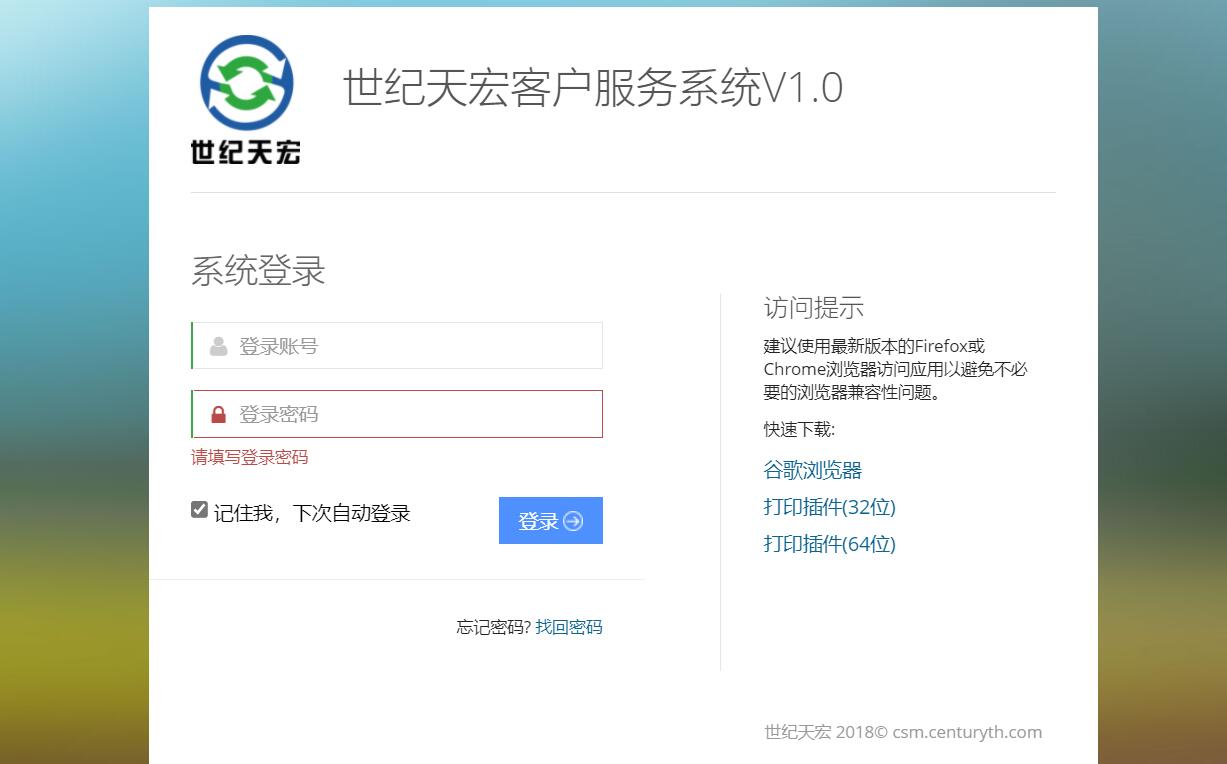Click the user silhouette icon in account field

coord(218,347)
